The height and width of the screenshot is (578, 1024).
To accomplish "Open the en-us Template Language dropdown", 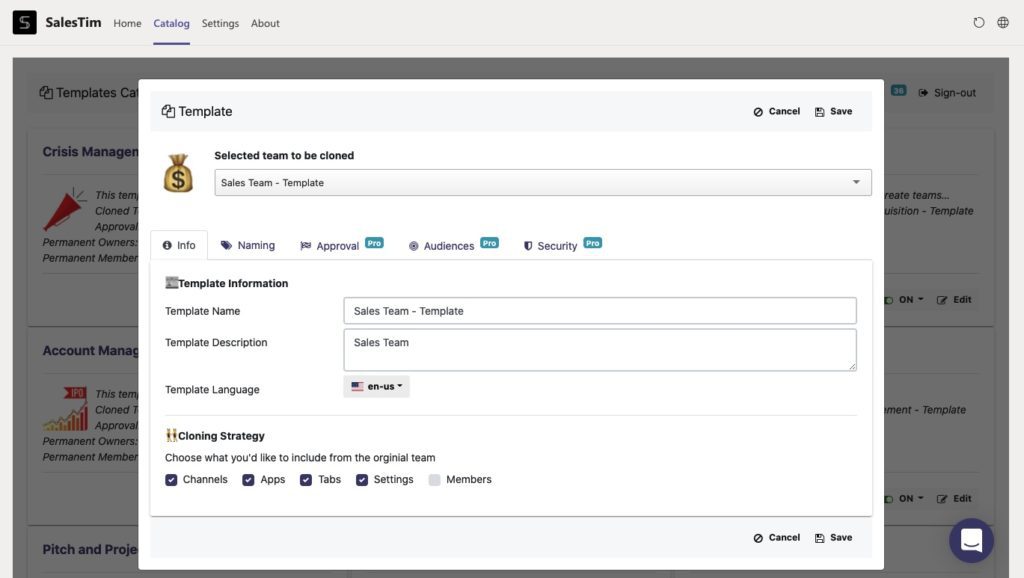I will 377,387.
